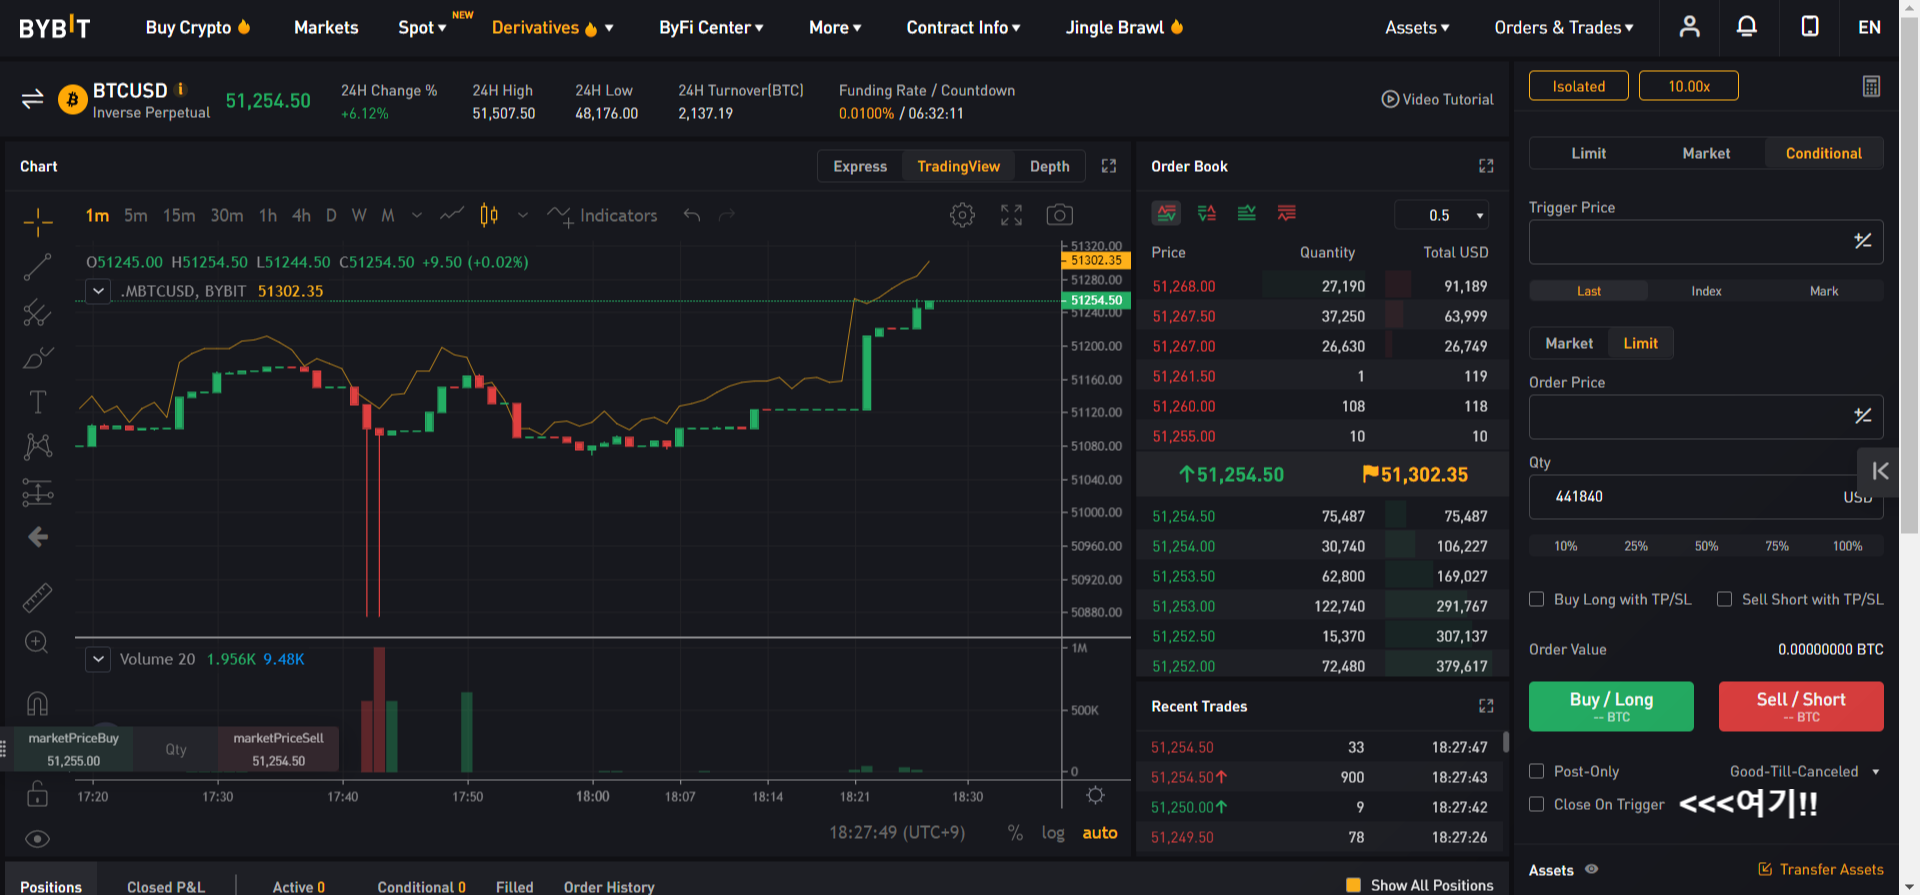This screenshot has height=895, width=1920.
Task: Open mobile app download icon
Action: 1810,27
